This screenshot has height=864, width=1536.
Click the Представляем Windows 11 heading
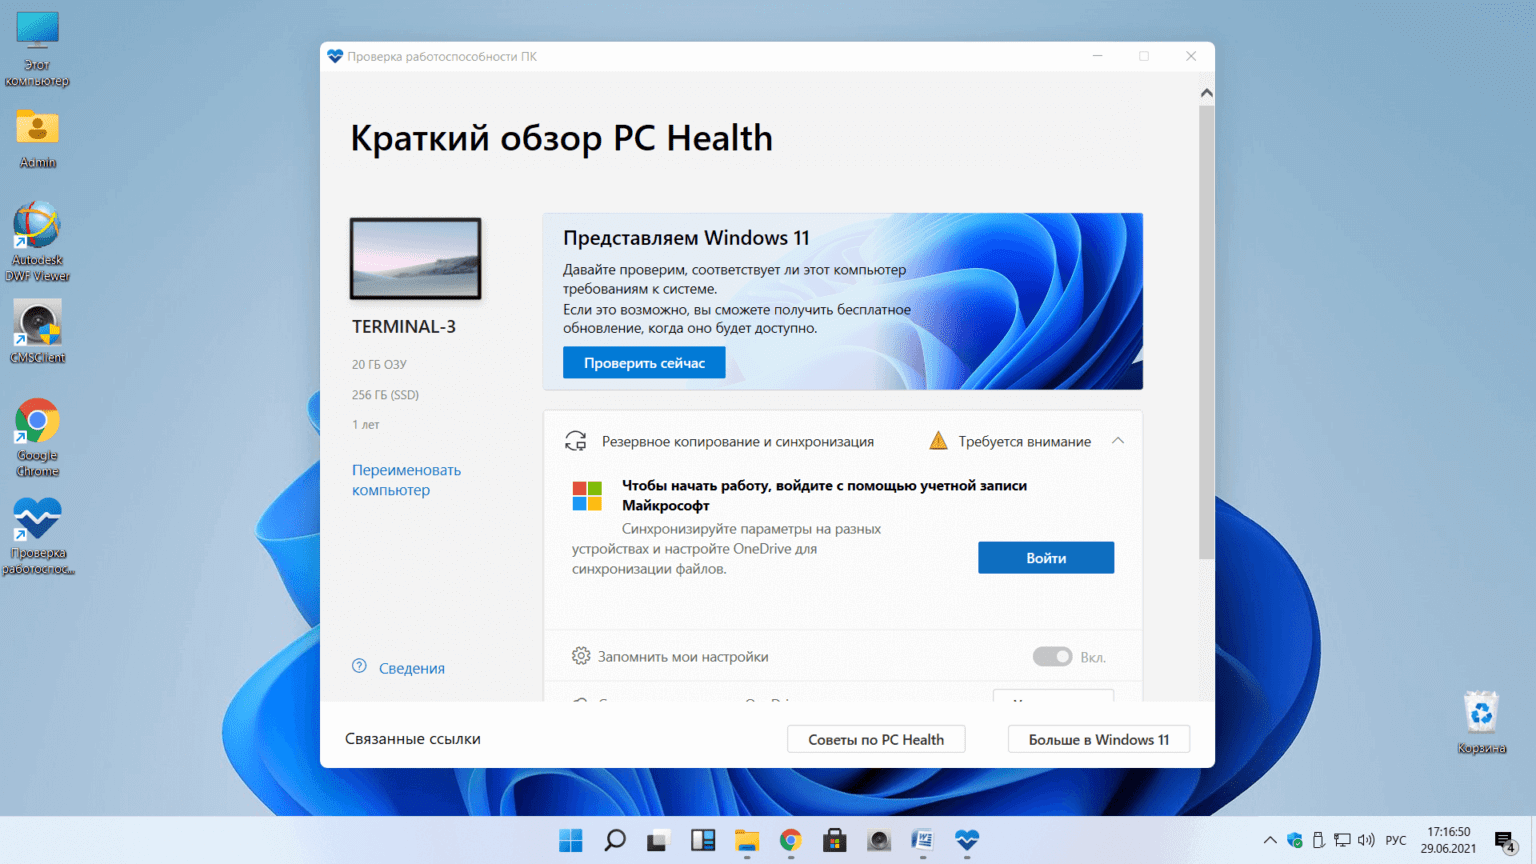click(686, 238)
